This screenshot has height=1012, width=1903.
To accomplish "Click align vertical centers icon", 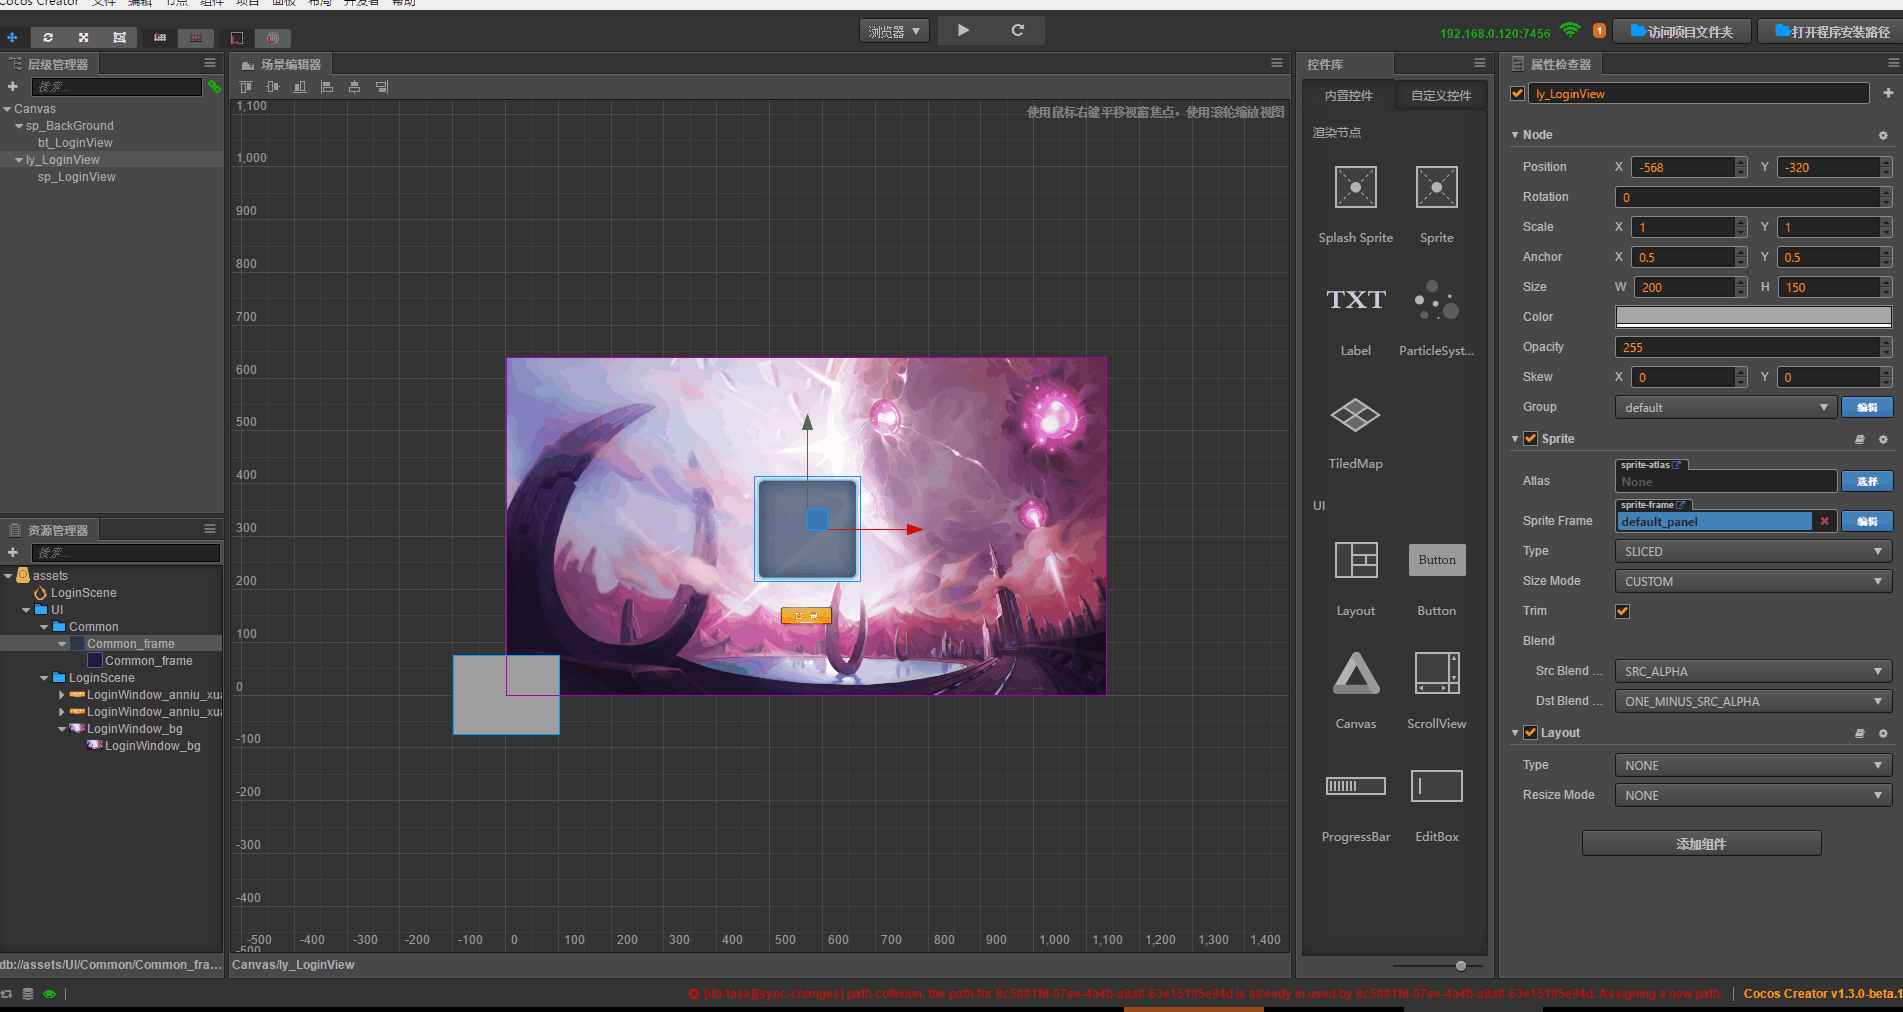I will (x=273, y=87).
